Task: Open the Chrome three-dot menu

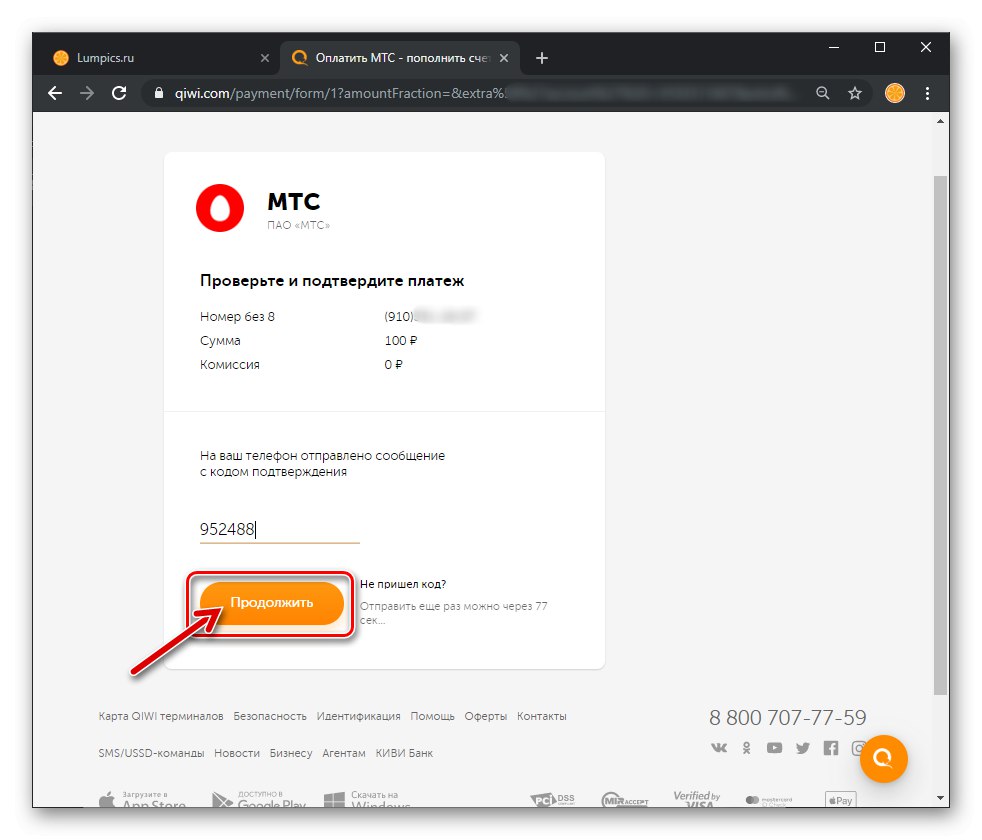Action: coord(928,93)
